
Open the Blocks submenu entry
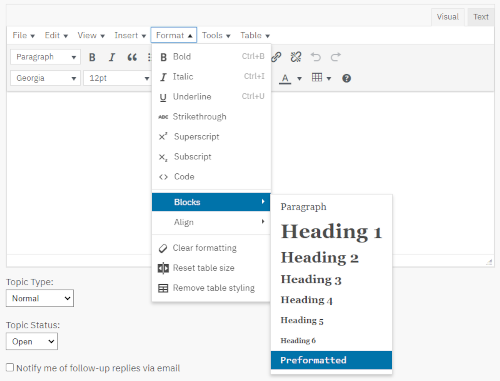coord(211,202)
